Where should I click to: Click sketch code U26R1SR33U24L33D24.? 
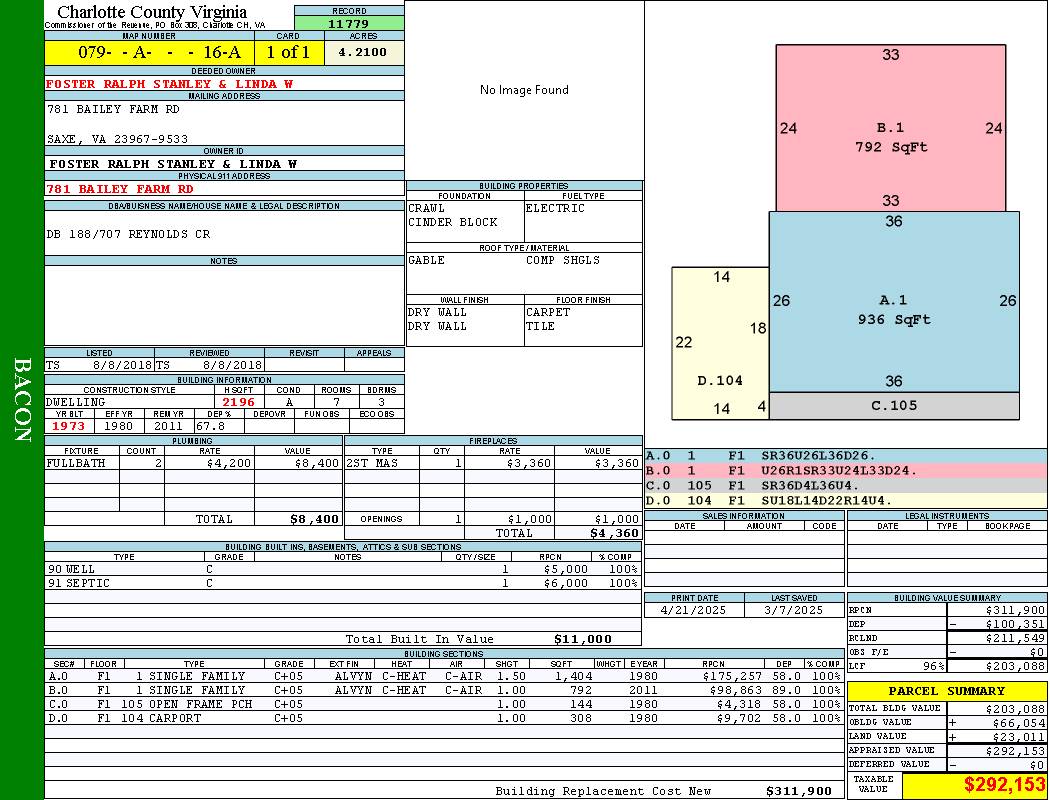pyautogui.click(x=839, y=471)
